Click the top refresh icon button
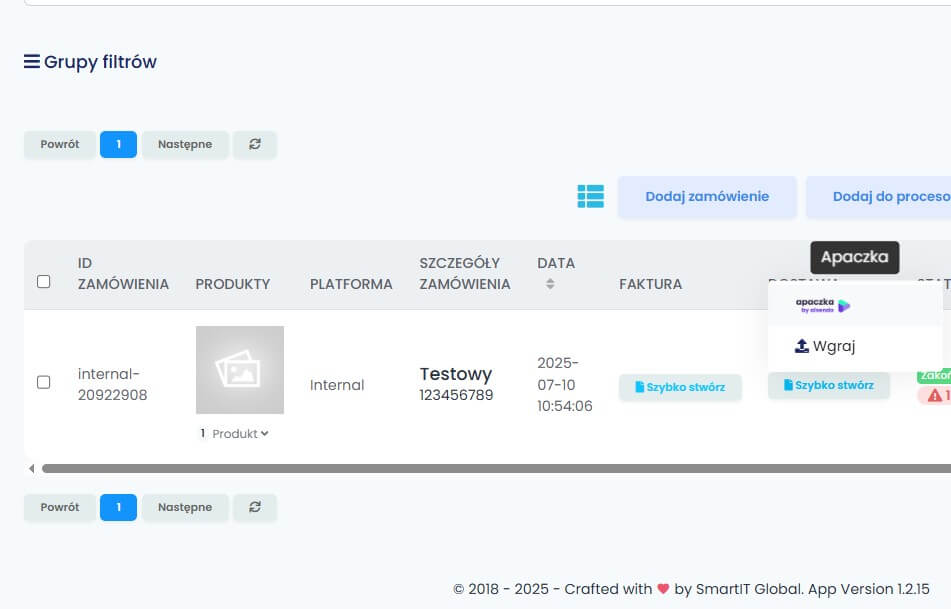Screen dimensions: 951x609 point(255,144)
